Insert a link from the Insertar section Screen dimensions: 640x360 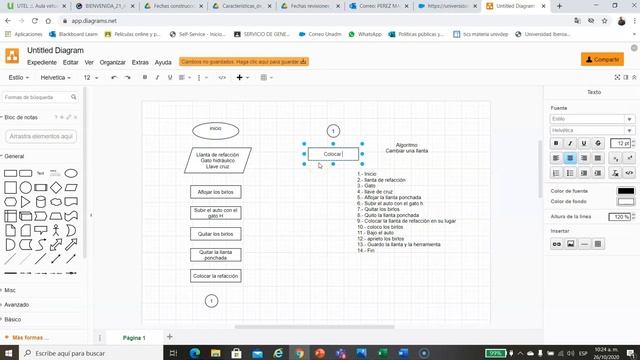557,244
